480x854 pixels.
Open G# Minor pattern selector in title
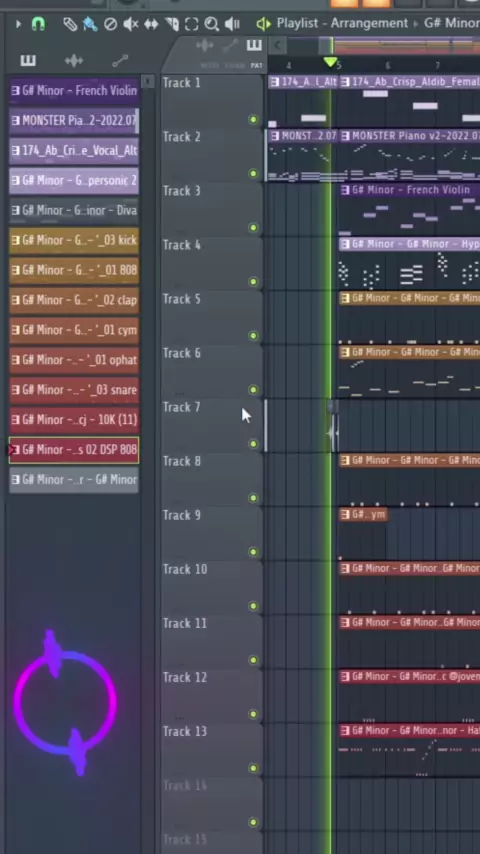pos(451,23)
